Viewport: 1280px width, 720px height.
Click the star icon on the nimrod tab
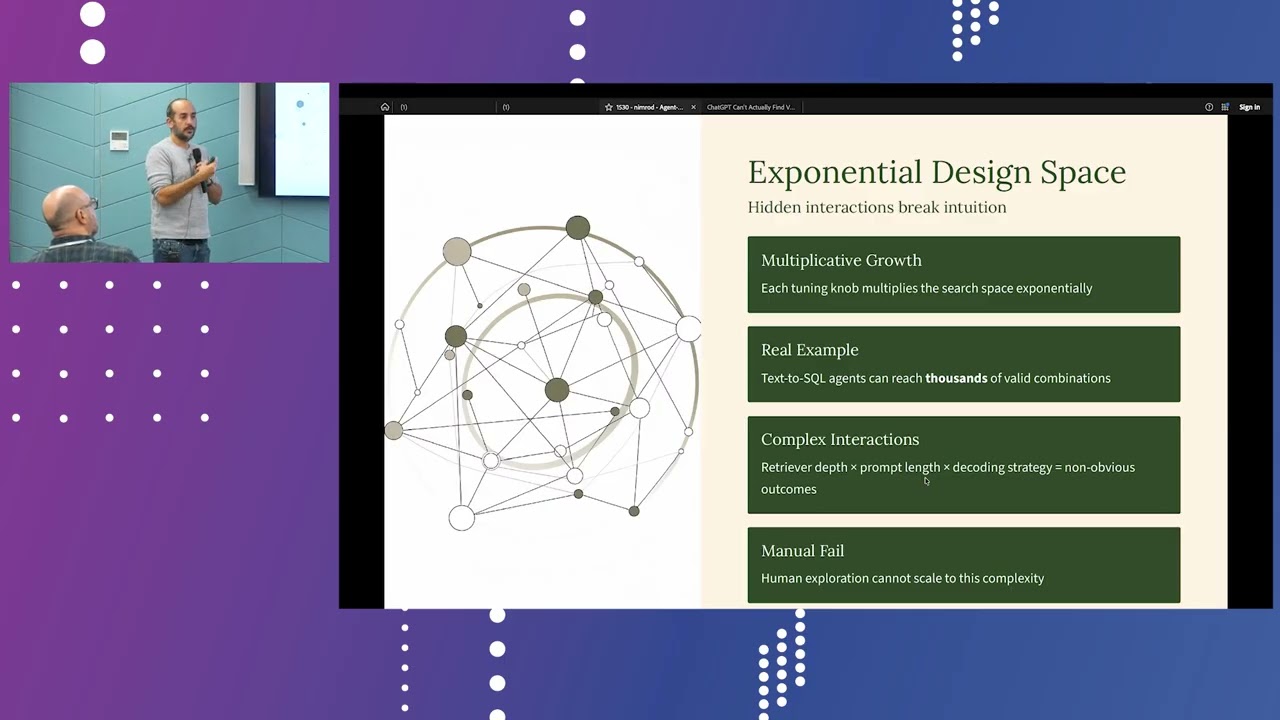(608, 107)
